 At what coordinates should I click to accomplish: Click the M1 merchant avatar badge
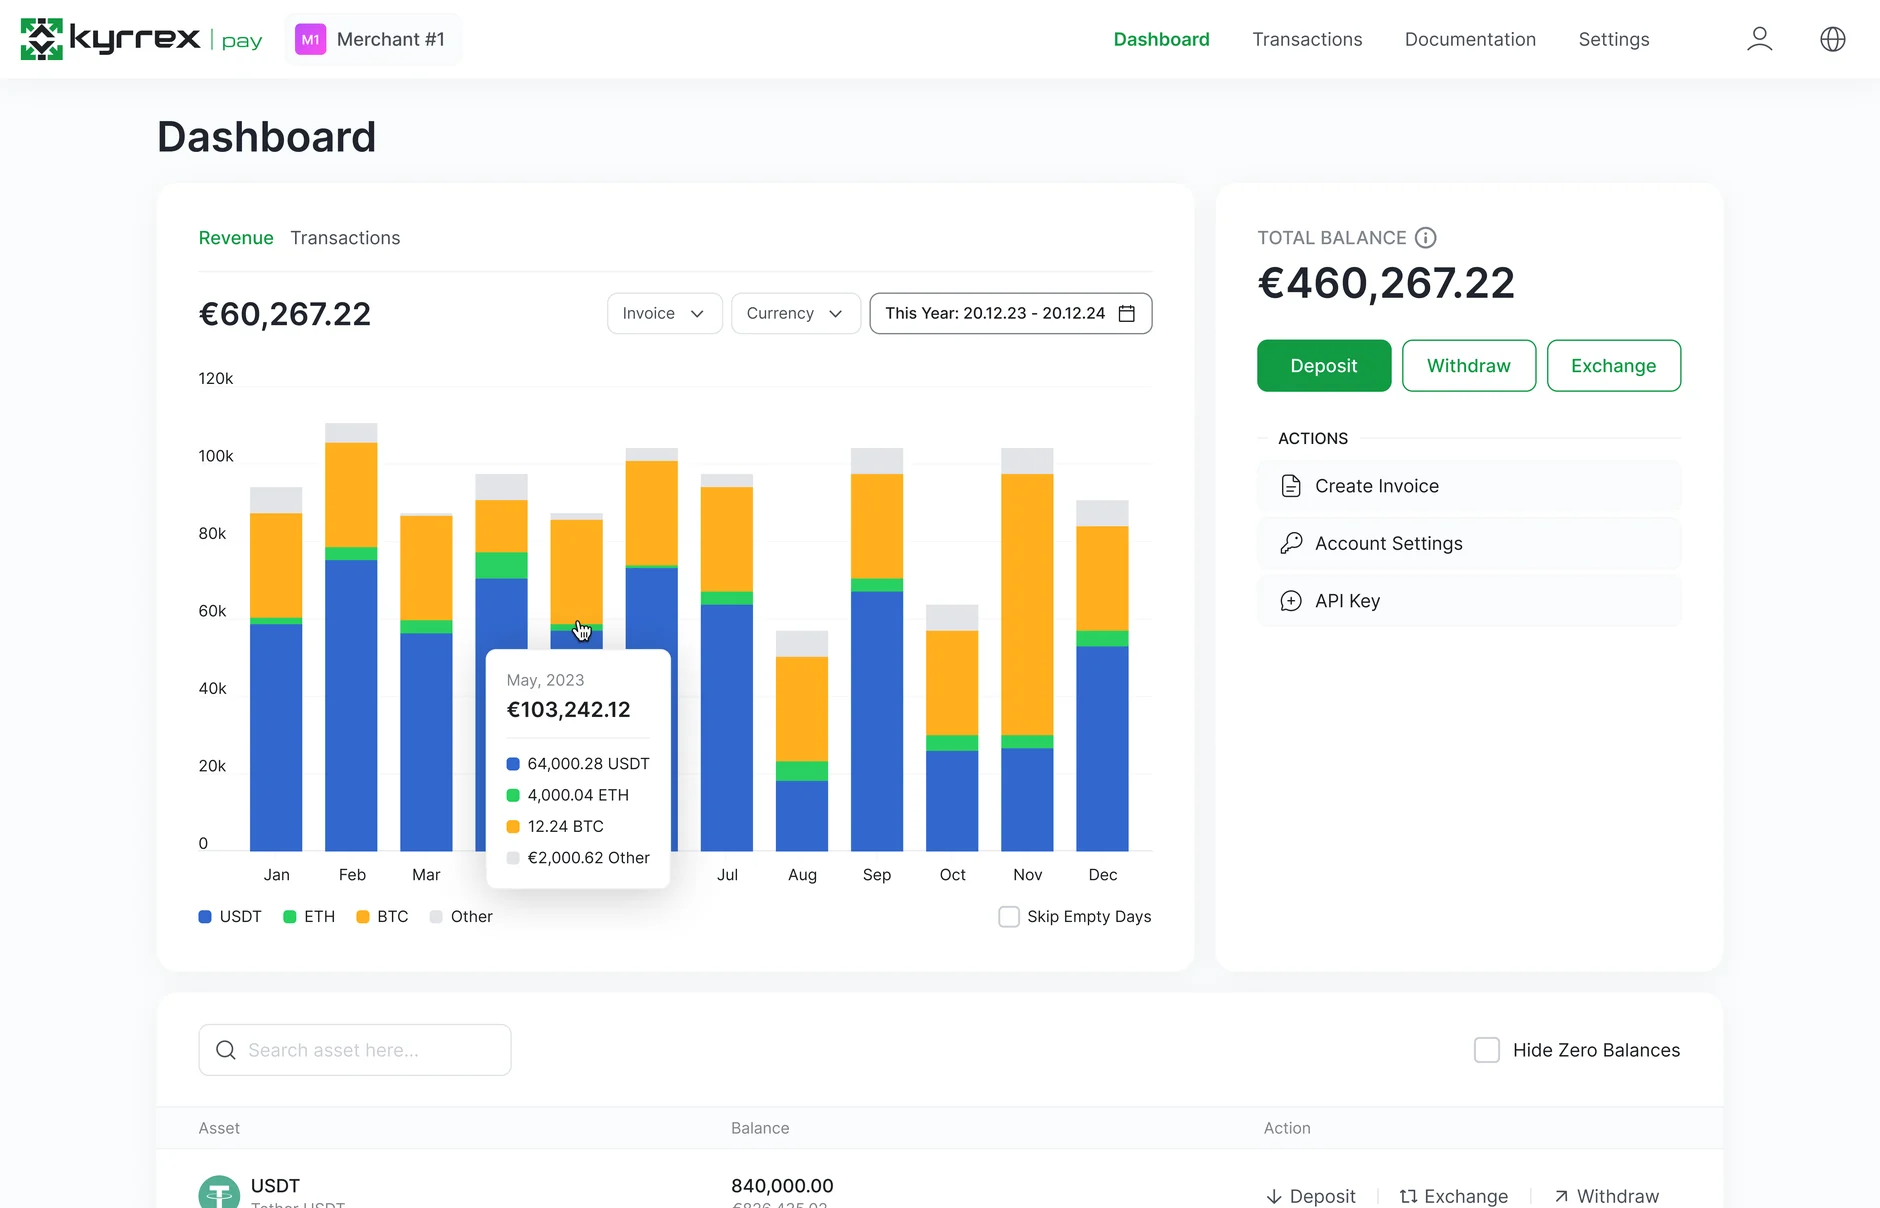(311, 39)
